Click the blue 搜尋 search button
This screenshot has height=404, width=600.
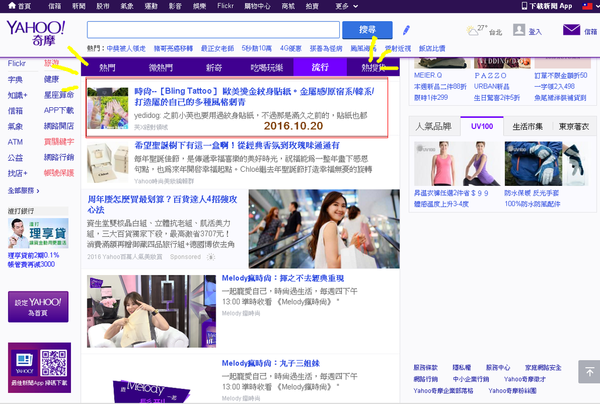click(367, 30)
